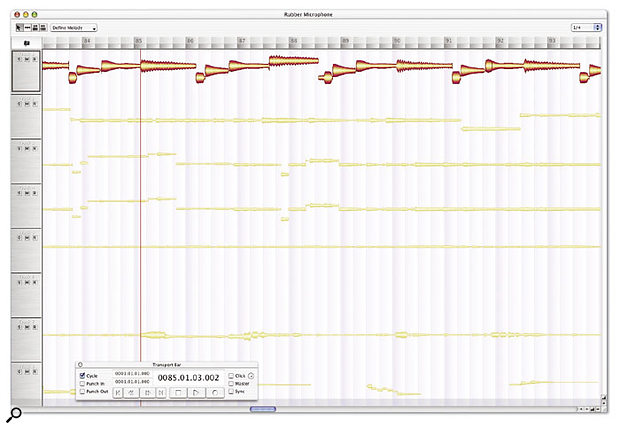Click bar 87 in the timeline ruler

coord(241,43)
